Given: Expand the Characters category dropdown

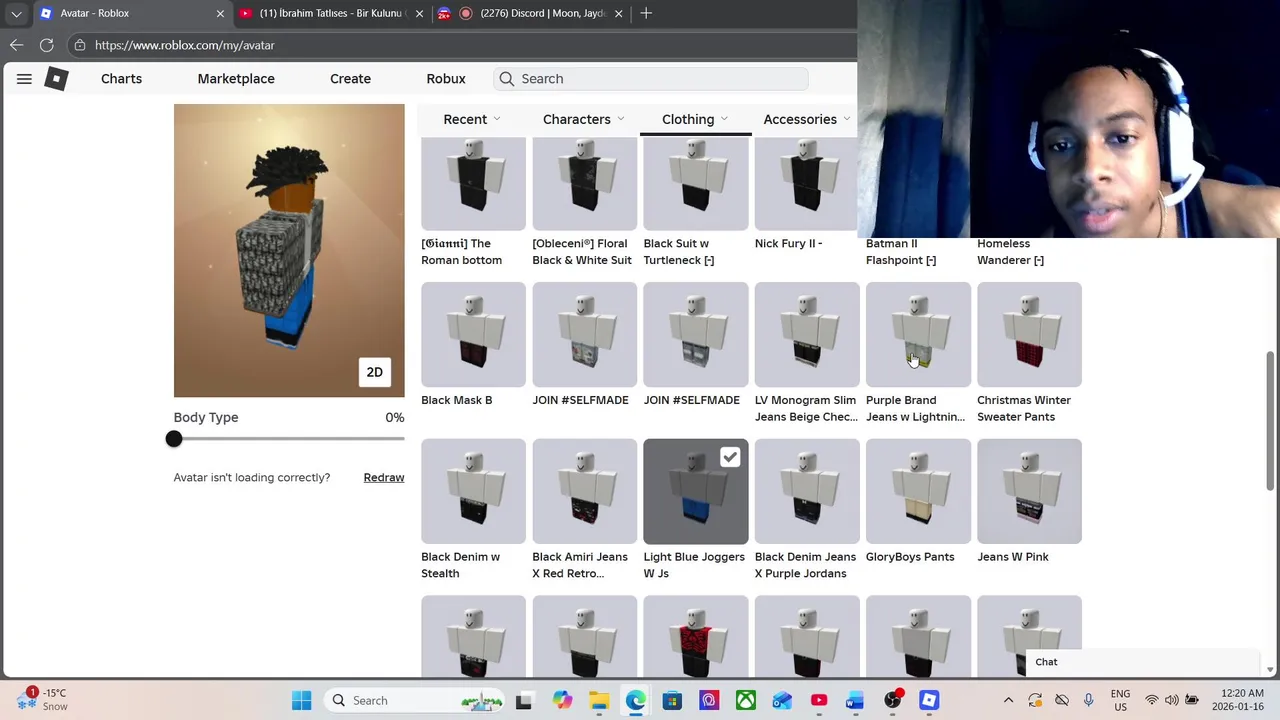Looking at the screenshot, I should pyautogui.click(x=583, y=119).
